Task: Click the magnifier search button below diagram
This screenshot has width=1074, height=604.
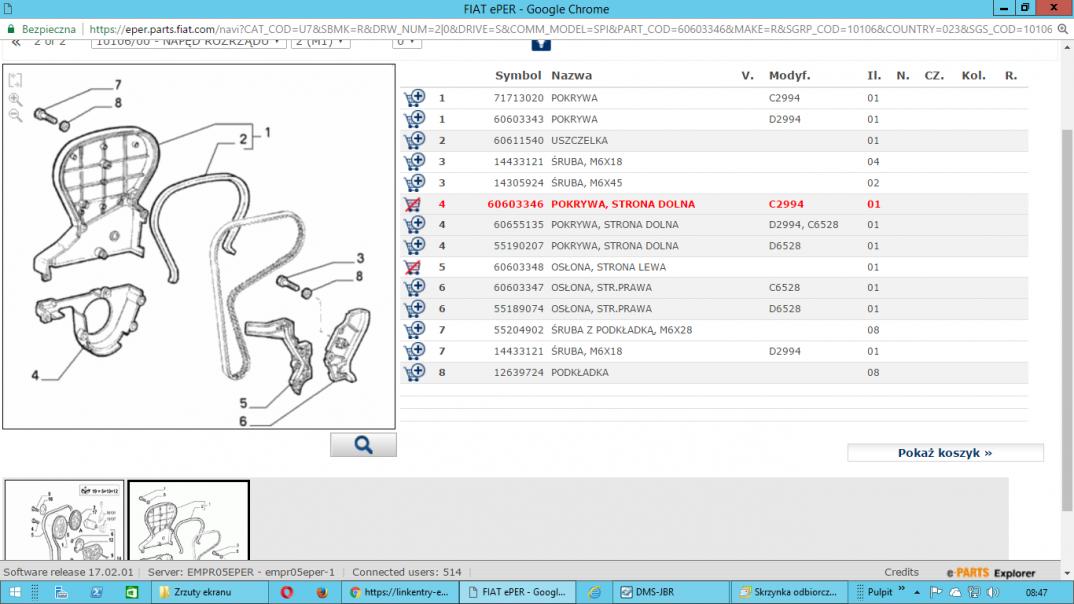Action: 363,445
